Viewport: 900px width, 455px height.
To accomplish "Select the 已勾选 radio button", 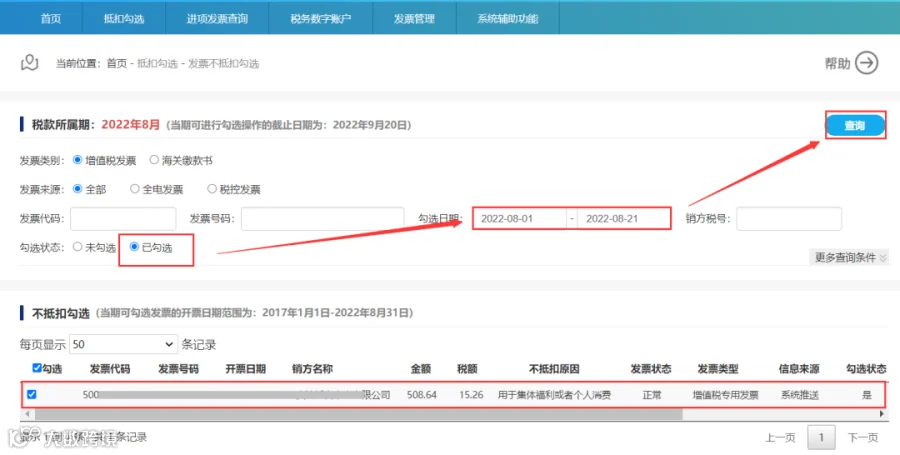I will click(x=134, y=247).
